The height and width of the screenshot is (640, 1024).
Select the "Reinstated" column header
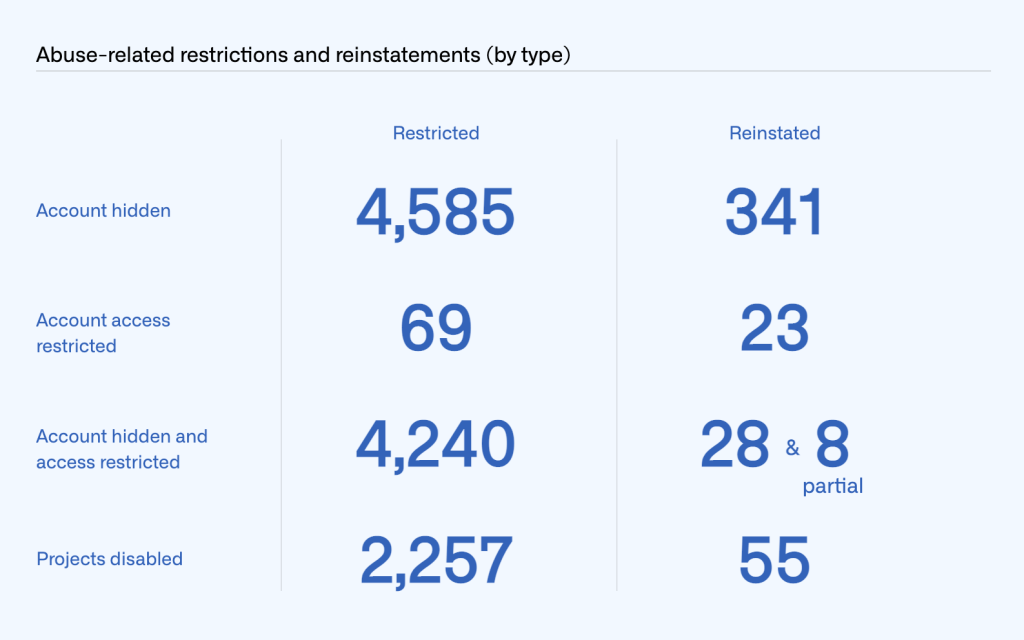(775, 133)
